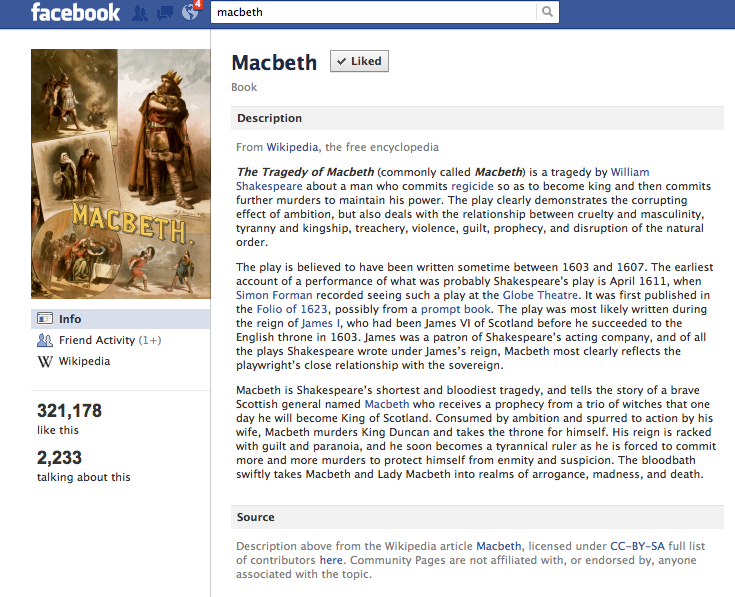This screenshot has width=735, height=597.
Task: Click the Source section header
Action: [477, 517]
